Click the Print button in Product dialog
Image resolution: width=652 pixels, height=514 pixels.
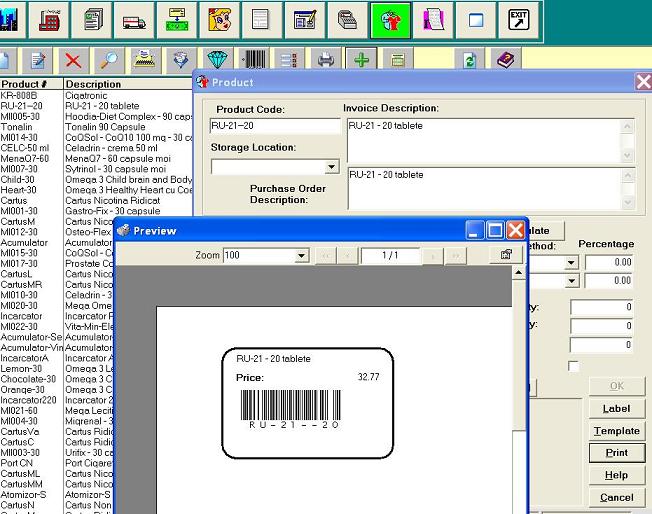tap(617, 452)
